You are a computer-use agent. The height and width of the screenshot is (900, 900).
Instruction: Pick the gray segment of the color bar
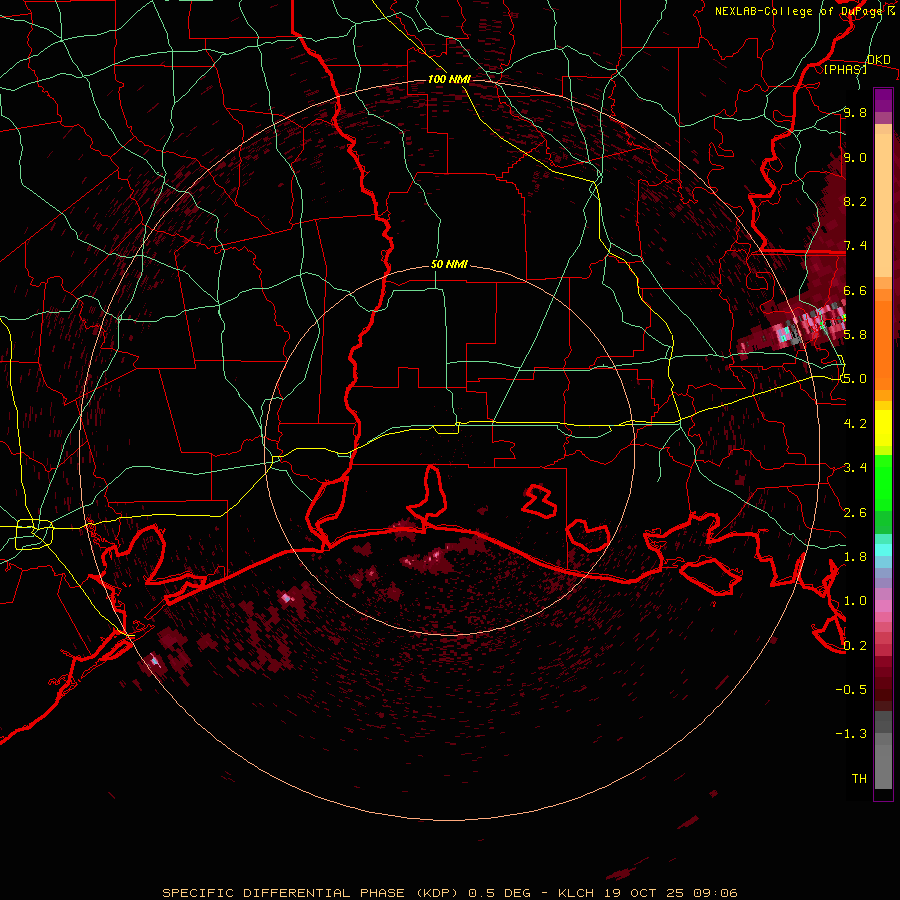click(883, 750)
